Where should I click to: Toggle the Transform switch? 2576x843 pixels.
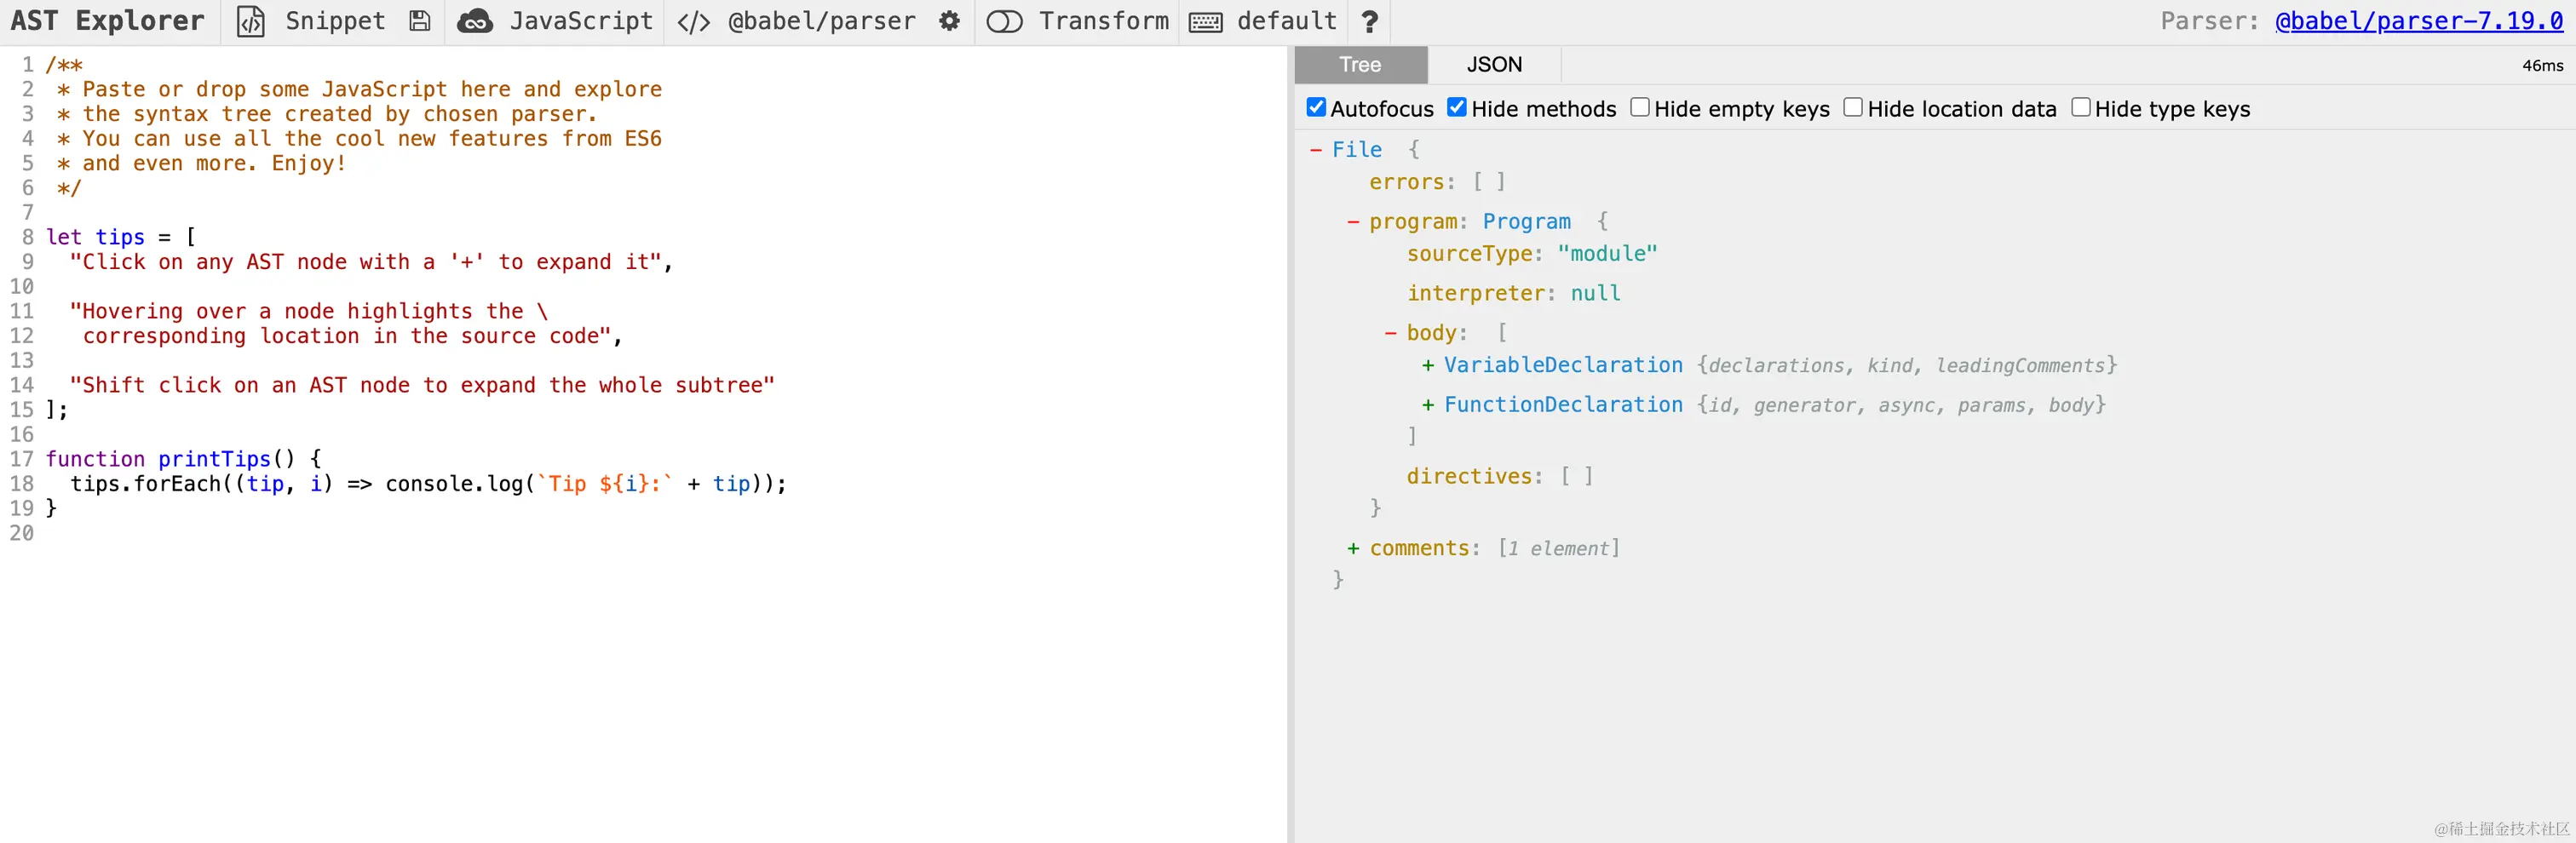pos(1004,21)
